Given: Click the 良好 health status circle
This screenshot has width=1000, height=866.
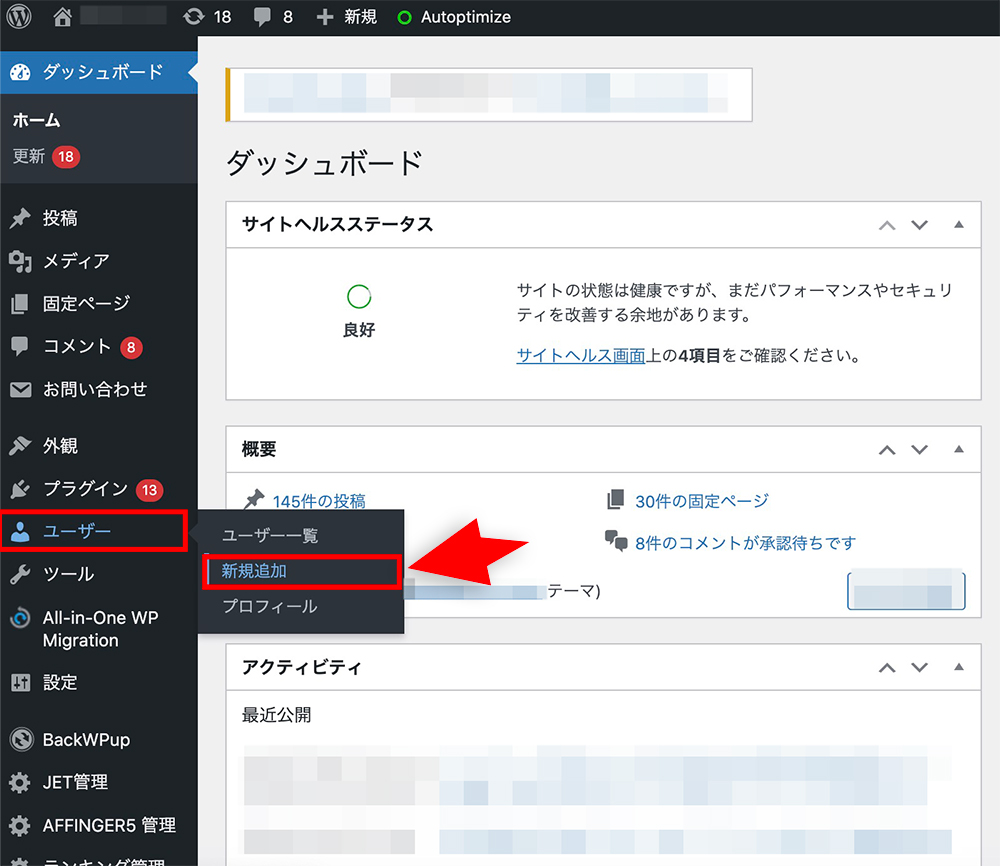Looking at the screenshot, I should point(359,297).
